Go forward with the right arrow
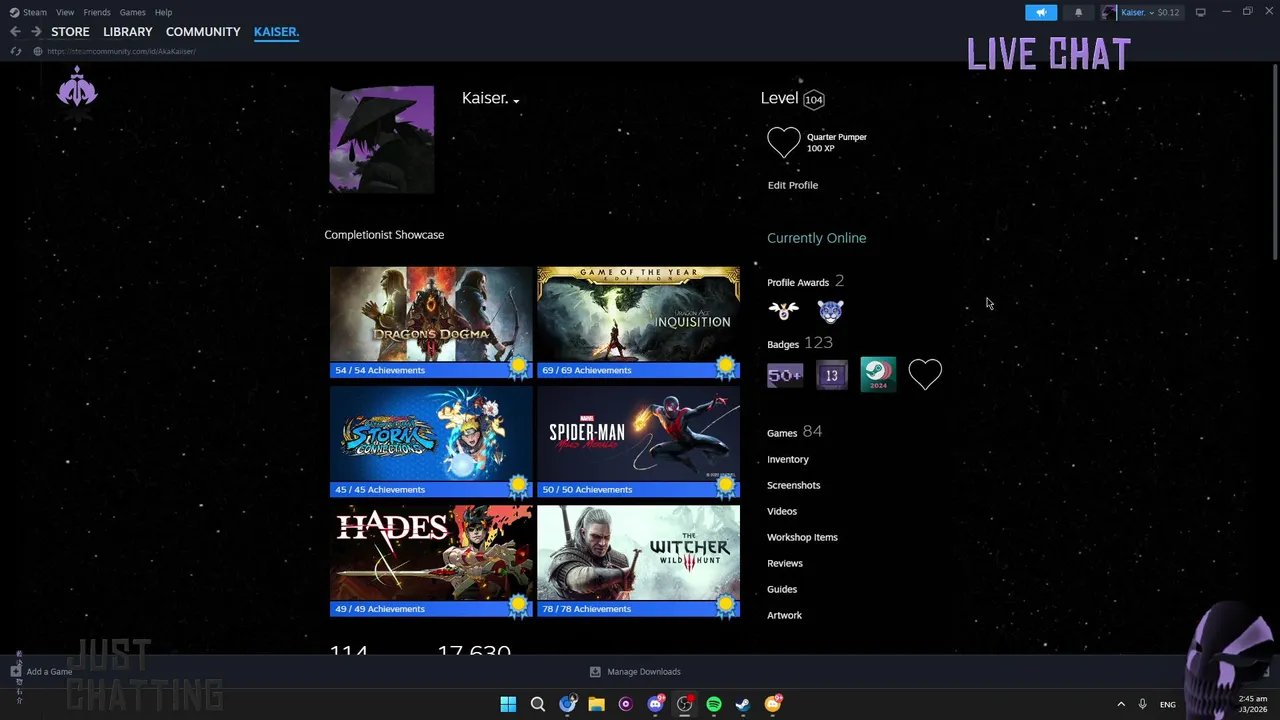 pyautogui.click(x=36, y=32)
